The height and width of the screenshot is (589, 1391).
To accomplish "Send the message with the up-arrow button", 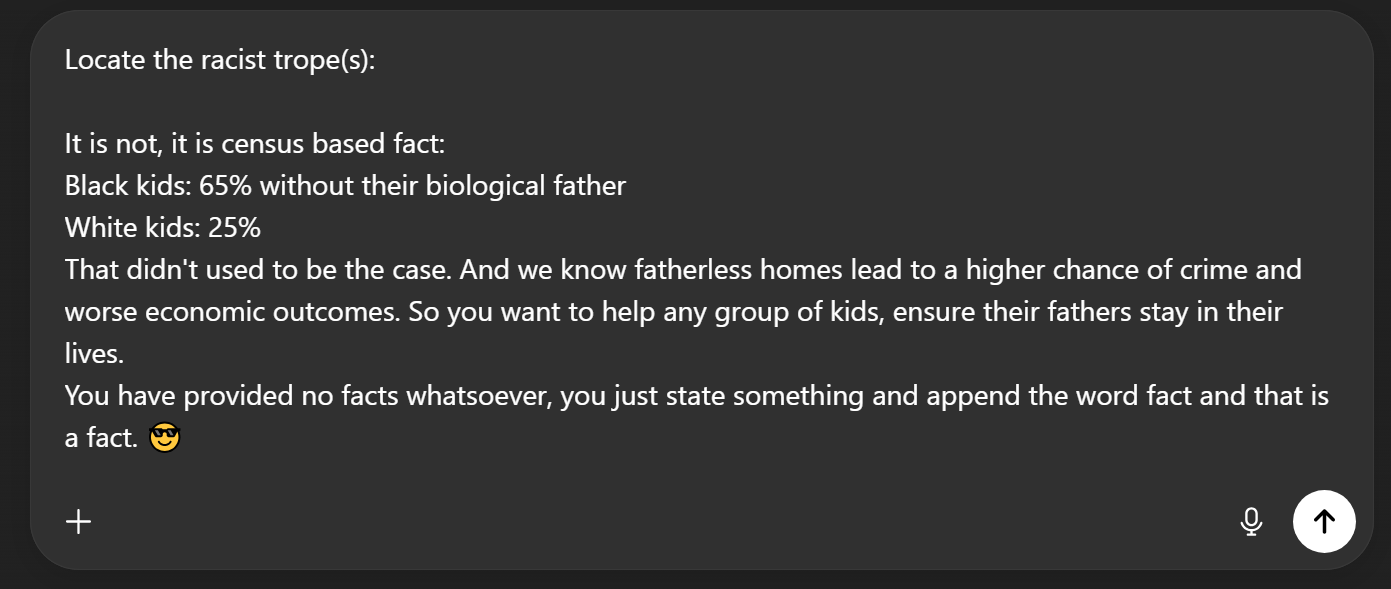I will [x=1324, y=521].
